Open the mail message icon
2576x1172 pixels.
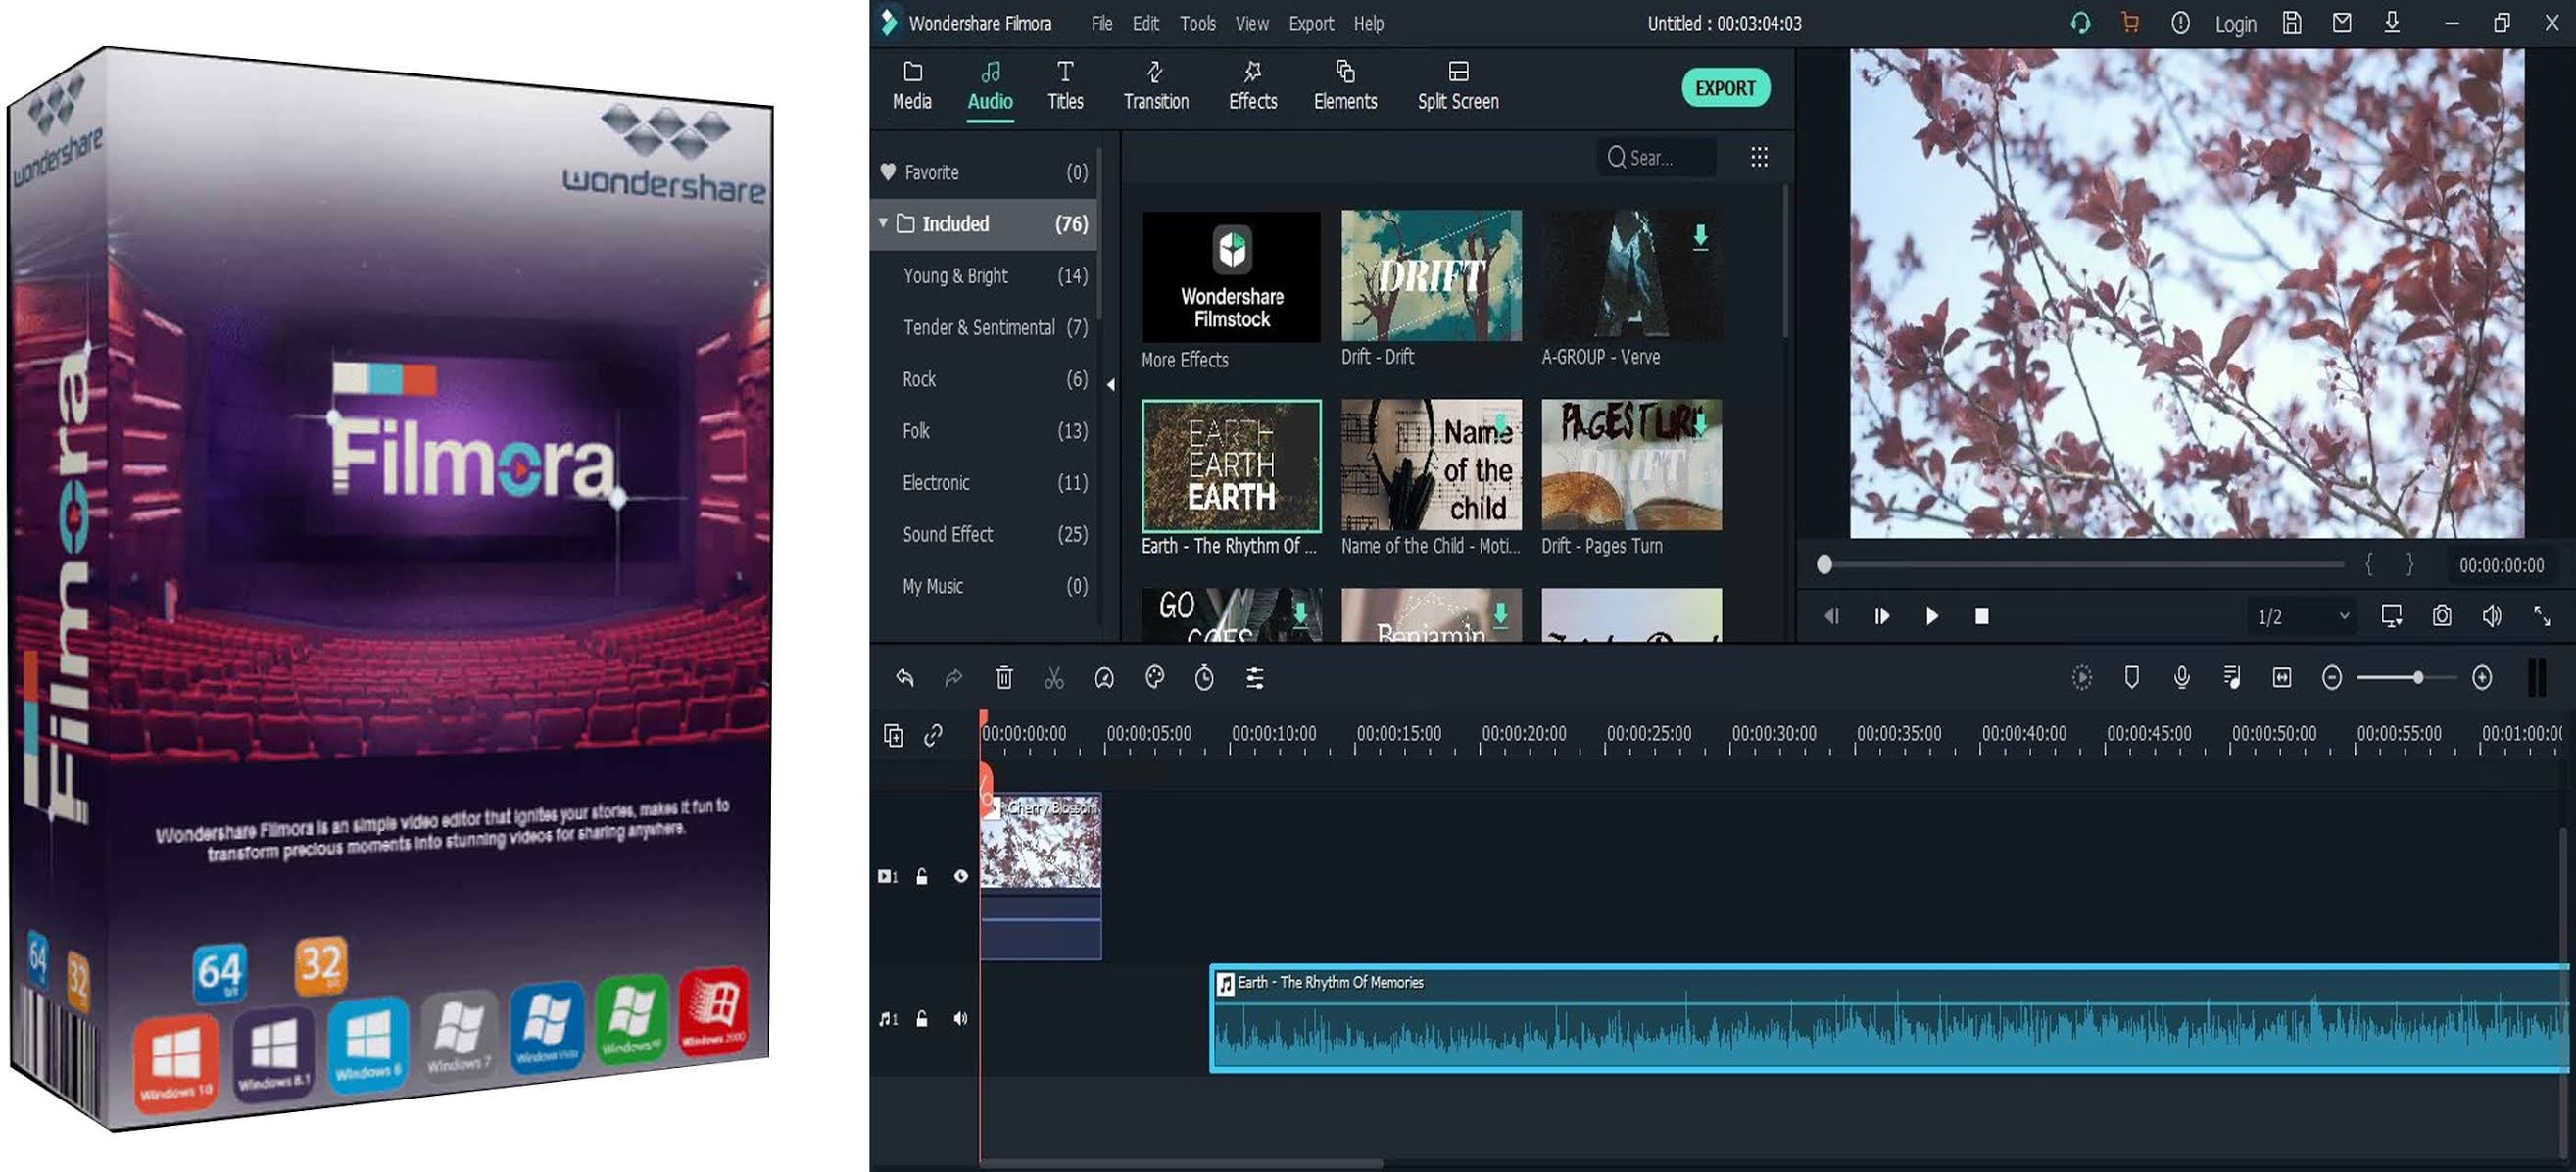coord(2342,23)
